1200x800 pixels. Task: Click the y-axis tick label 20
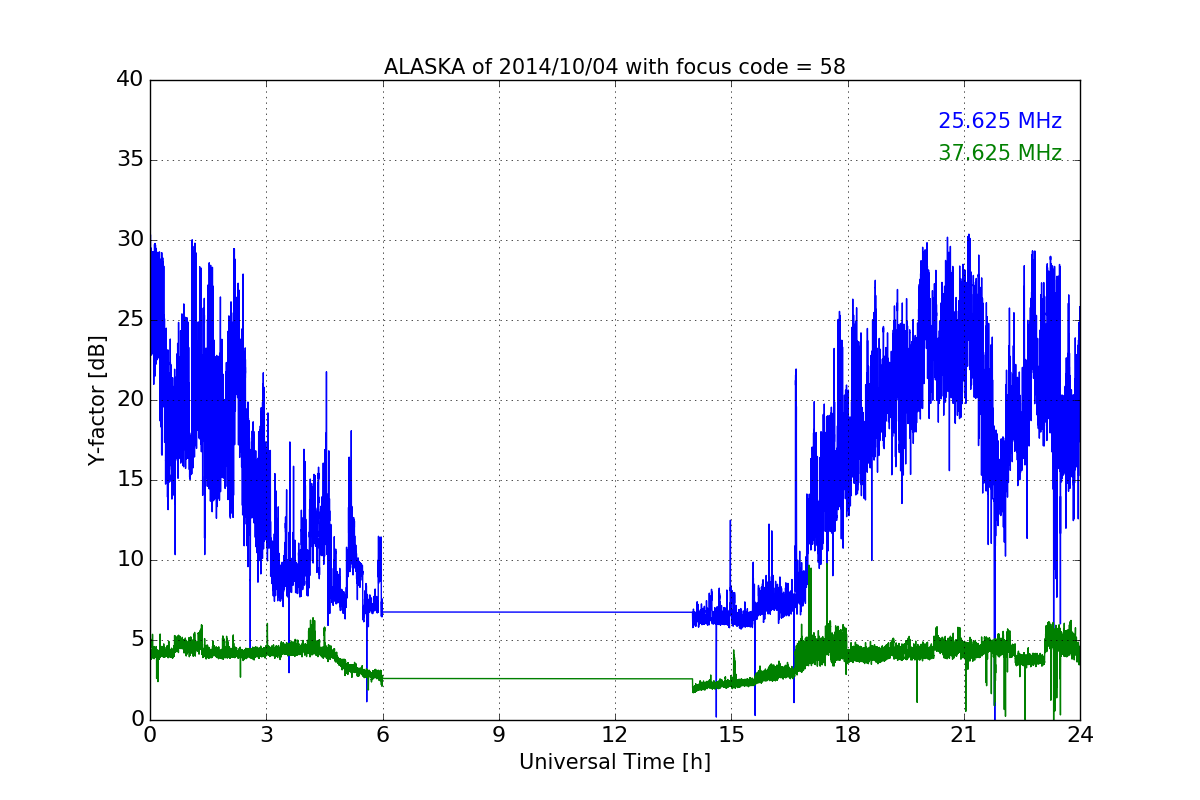click(130, 400)
